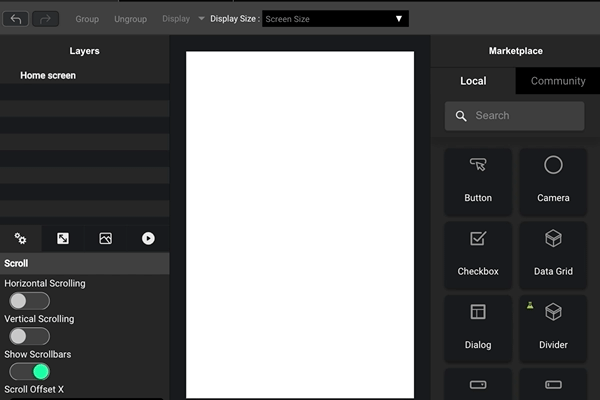This screenshot has height=400, width=600.
Task: Open the Display dropdown menu
Action: pyautogui.click(x=183, y=19)
